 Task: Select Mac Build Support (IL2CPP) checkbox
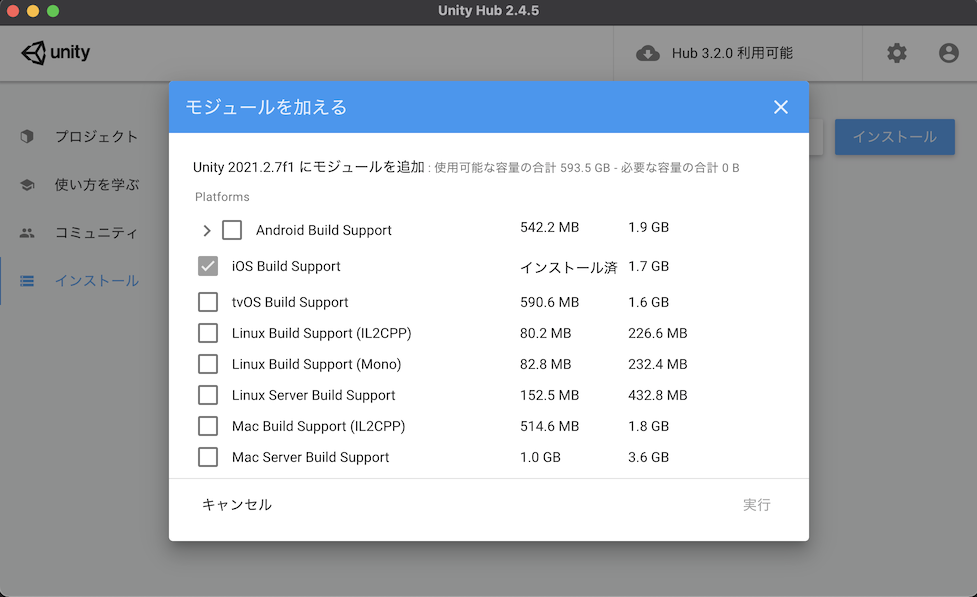[208, 426]
